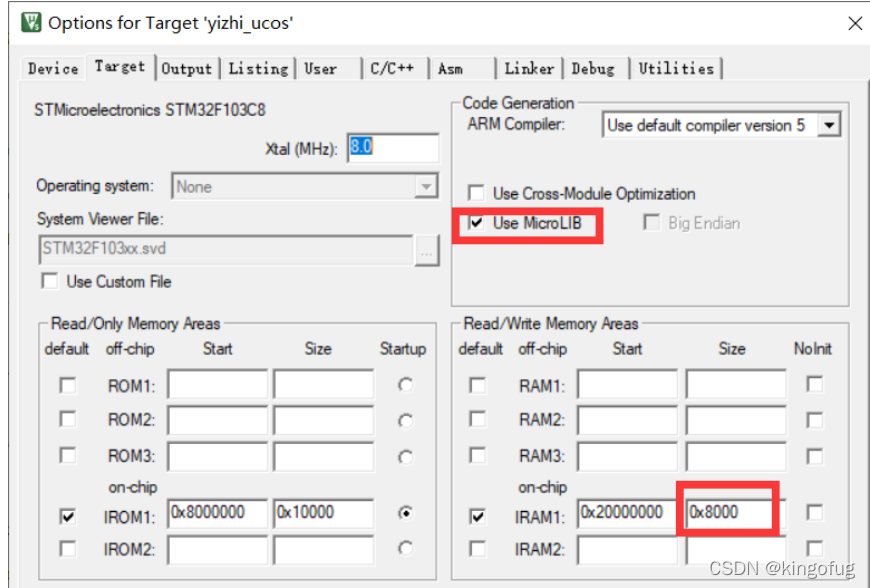
Task: Click the ROM1 Start address field
Action: coord(218,384)
